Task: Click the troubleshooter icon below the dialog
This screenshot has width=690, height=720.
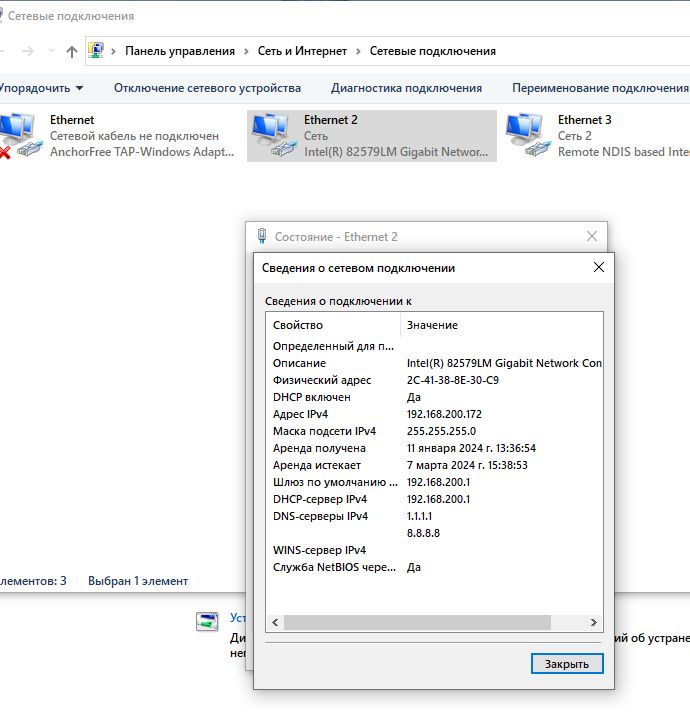Action: pos(207,621)
